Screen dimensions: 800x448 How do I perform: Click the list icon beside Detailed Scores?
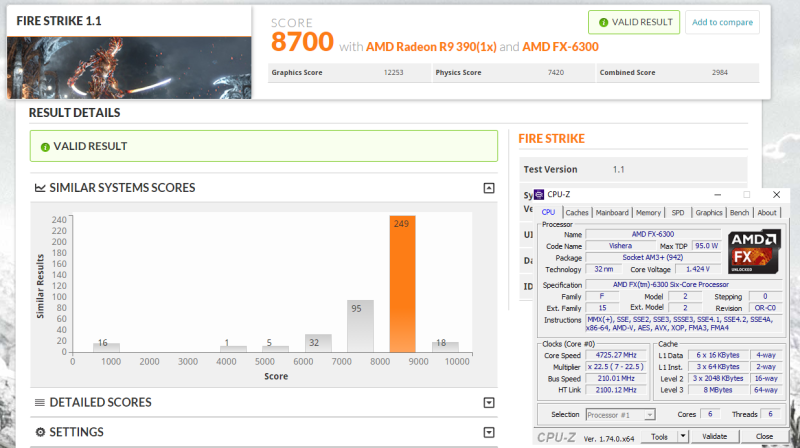tap(40, 403)
